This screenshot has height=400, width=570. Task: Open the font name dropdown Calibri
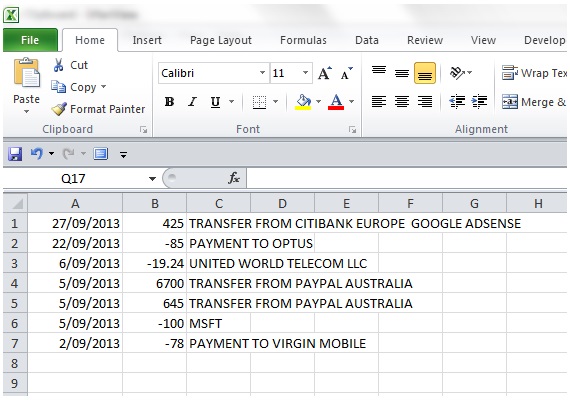[262, 73]
